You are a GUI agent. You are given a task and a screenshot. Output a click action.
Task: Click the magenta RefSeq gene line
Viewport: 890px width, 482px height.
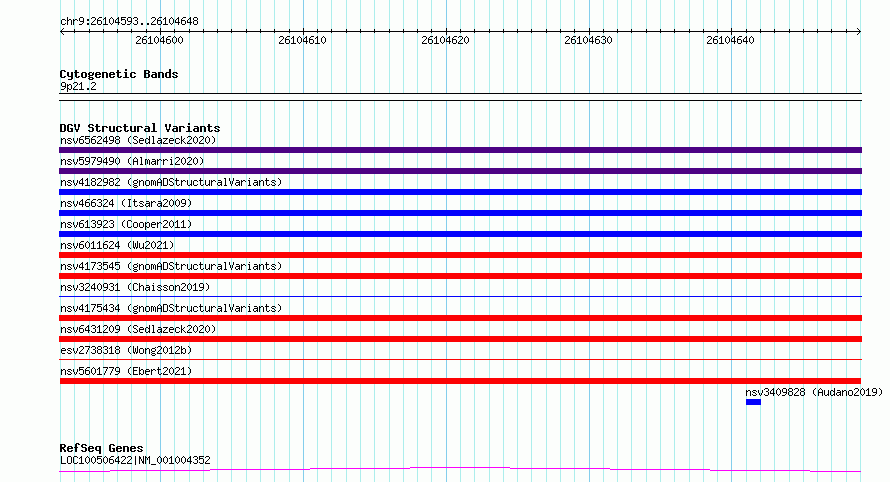(460, 470)
